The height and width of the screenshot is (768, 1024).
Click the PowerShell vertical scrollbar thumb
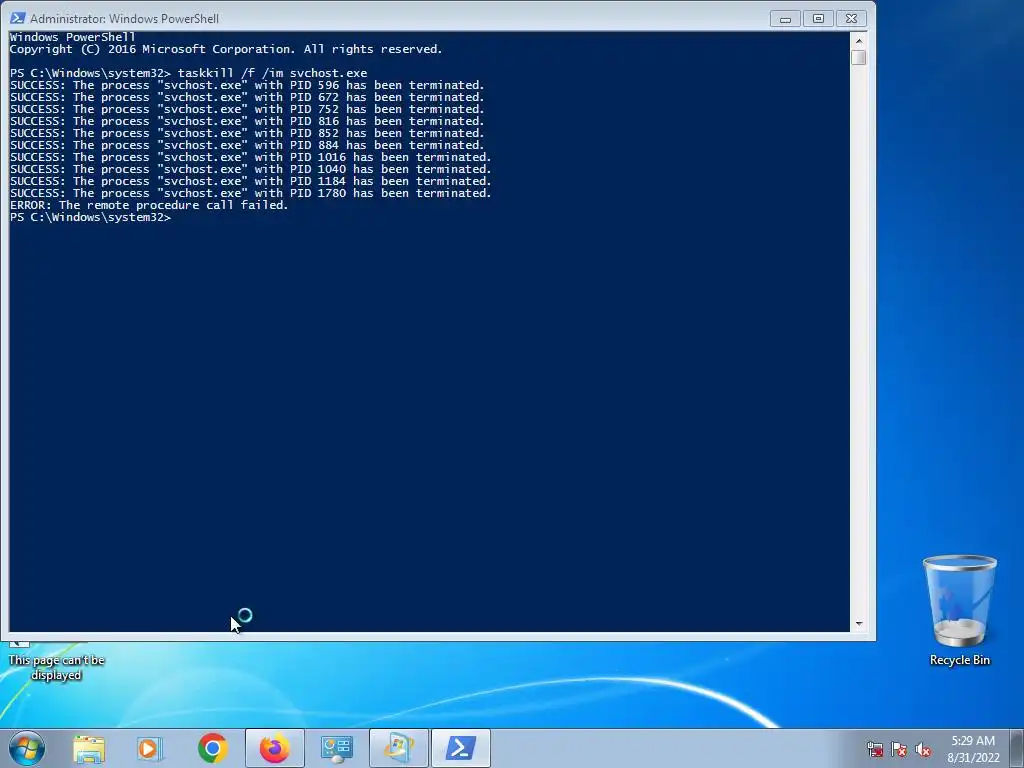pyautogui.click(x=859, y=57)
